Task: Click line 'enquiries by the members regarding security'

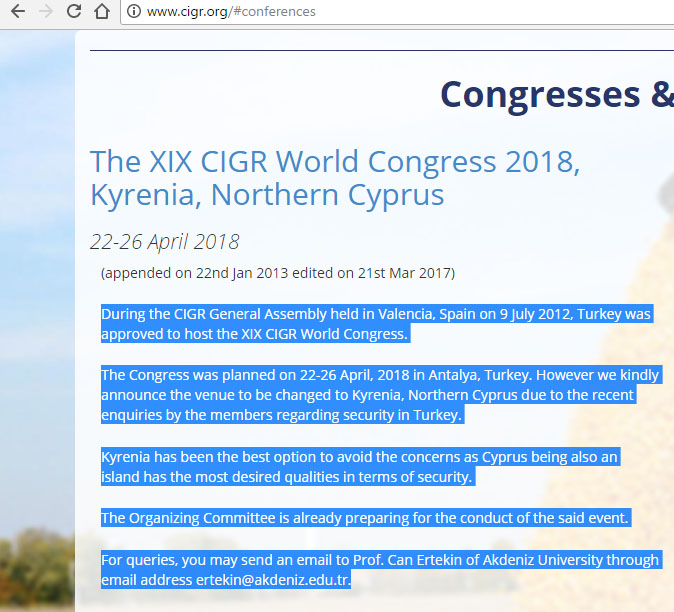Action: coord(282,415)
